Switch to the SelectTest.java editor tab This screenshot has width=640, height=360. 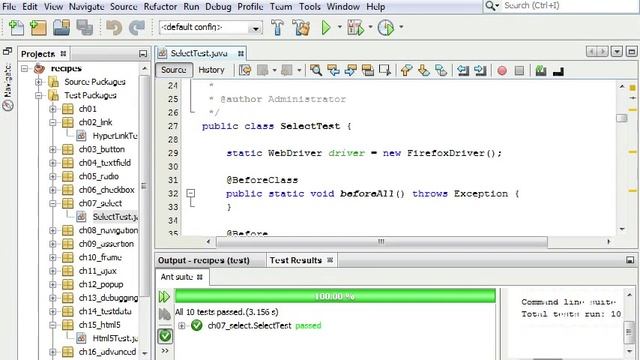(199, 53)
